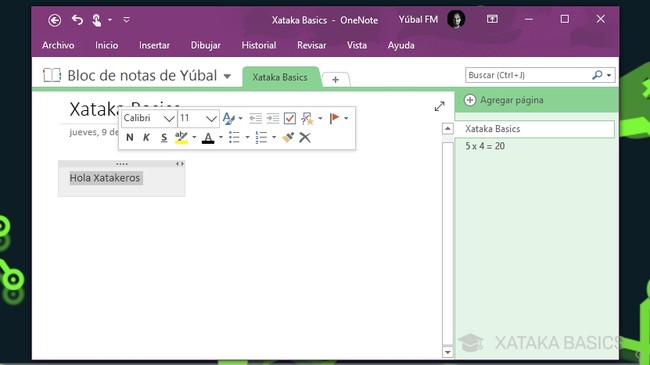Toggle bold N formatting

coord(130,137)
